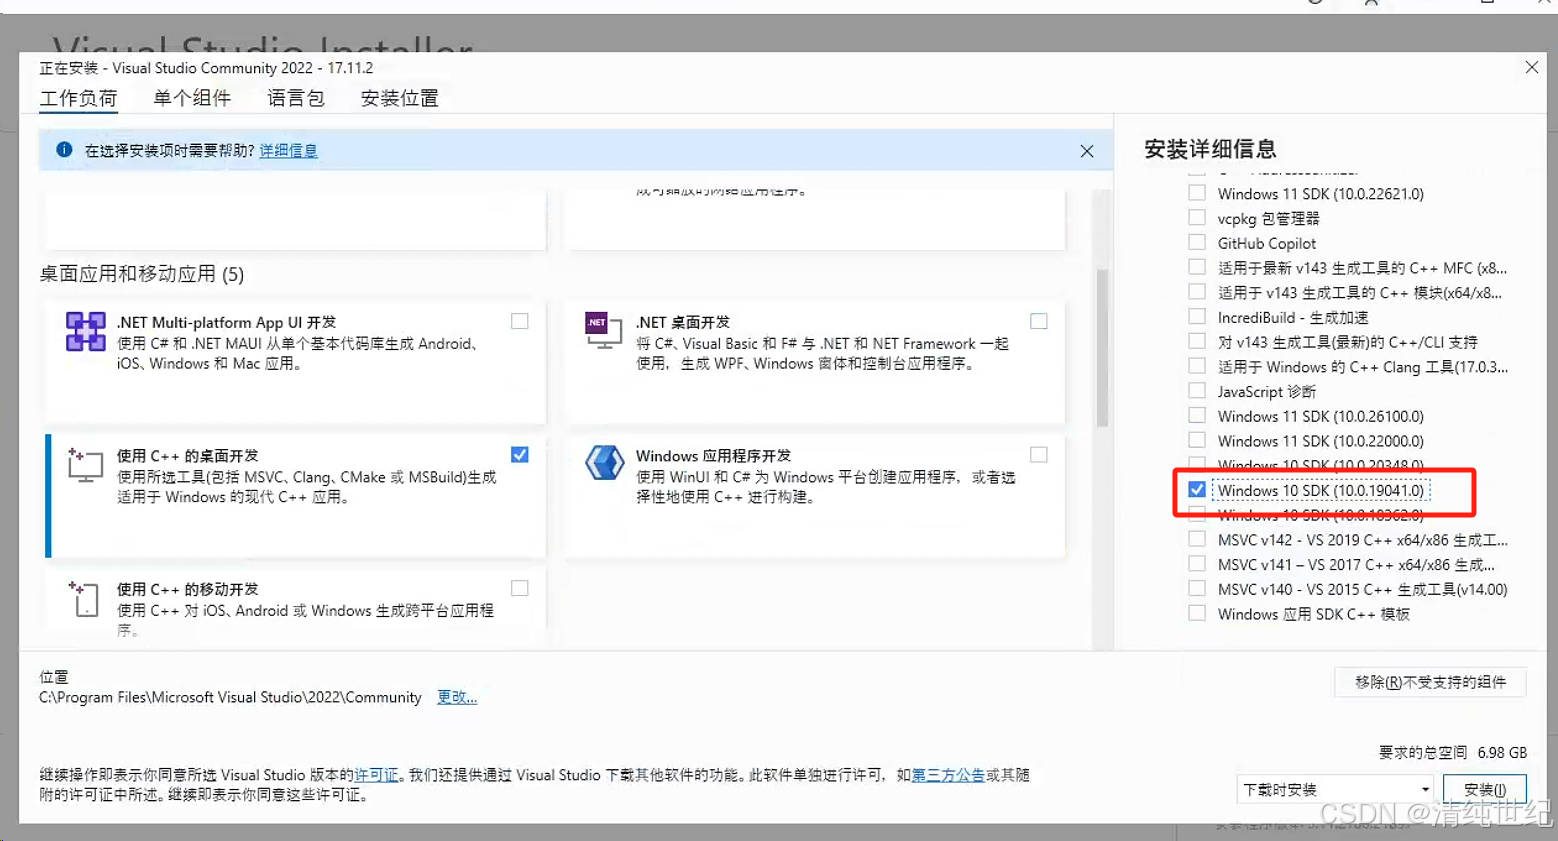Open the 详细信息 help link
The height and width of the screenshot is (841, 1558).
pos(288,150)
